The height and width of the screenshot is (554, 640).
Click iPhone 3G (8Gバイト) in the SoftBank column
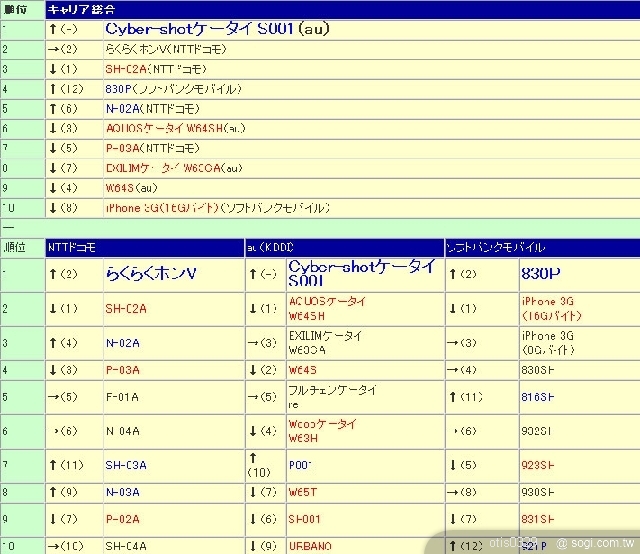coord(548,343)
